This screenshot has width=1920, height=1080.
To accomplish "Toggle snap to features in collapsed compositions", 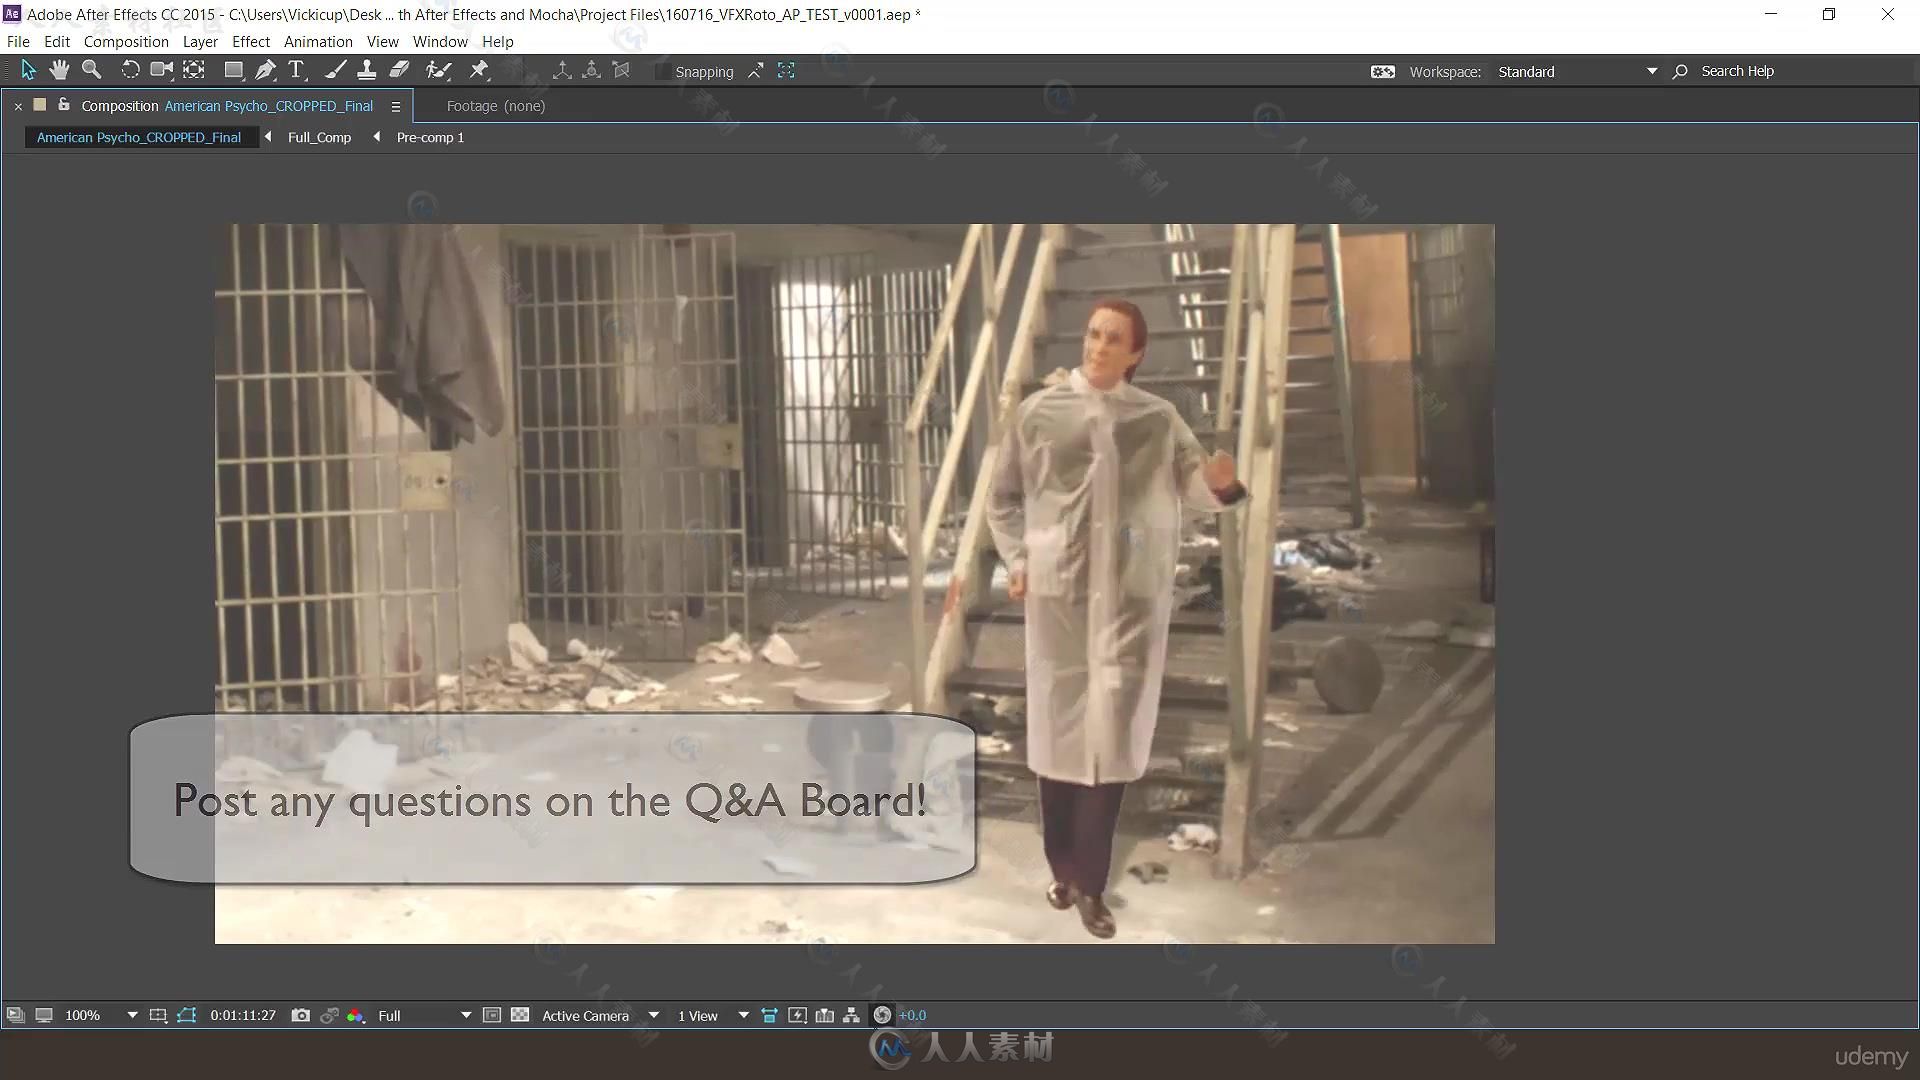I will 786,71.
